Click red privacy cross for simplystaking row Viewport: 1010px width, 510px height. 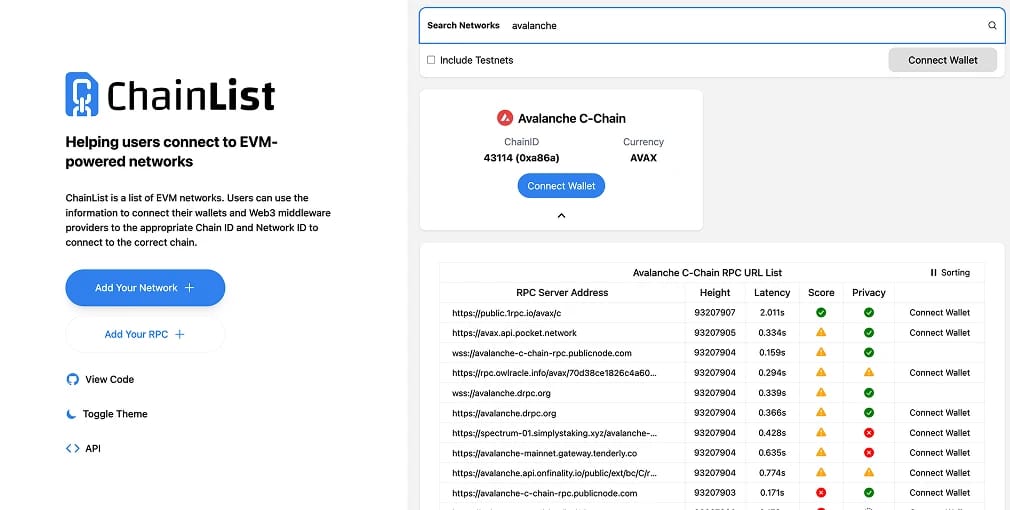click(869, 433)
